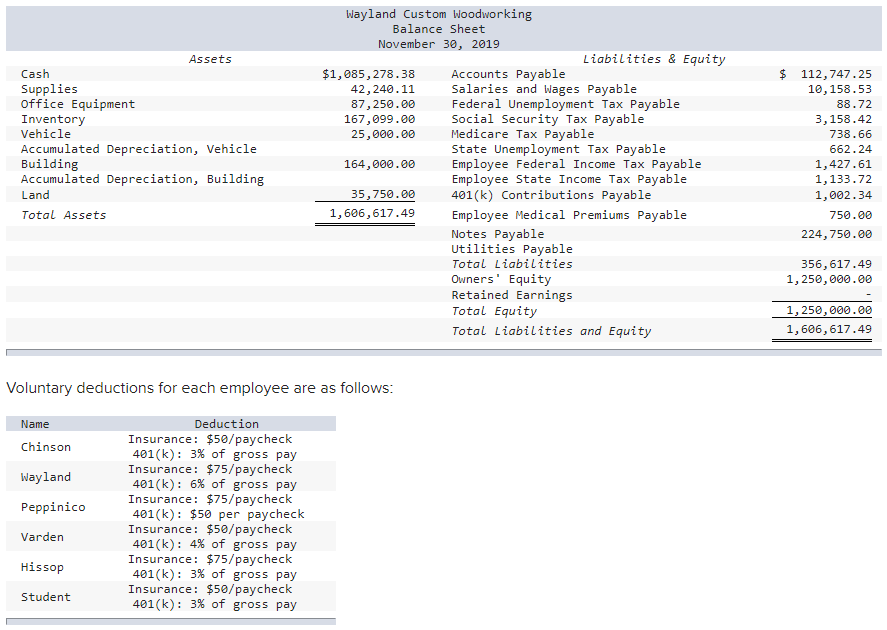Click Total Liabilities value 356,617.49

(x=836, y=264)
